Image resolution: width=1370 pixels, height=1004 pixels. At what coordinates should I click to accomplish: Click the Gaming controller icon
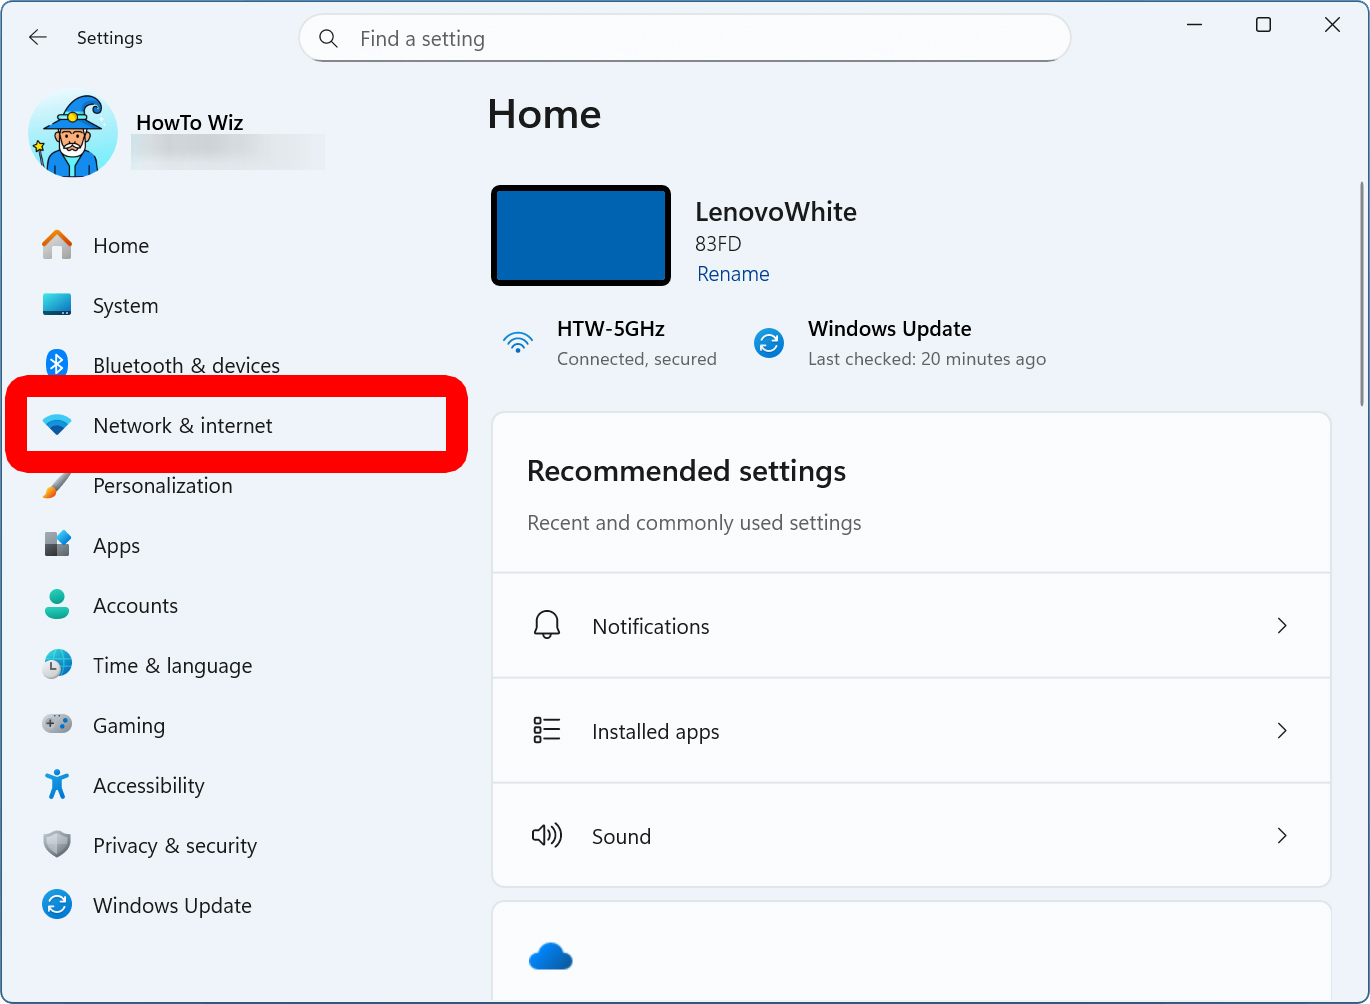click(57, 724)
